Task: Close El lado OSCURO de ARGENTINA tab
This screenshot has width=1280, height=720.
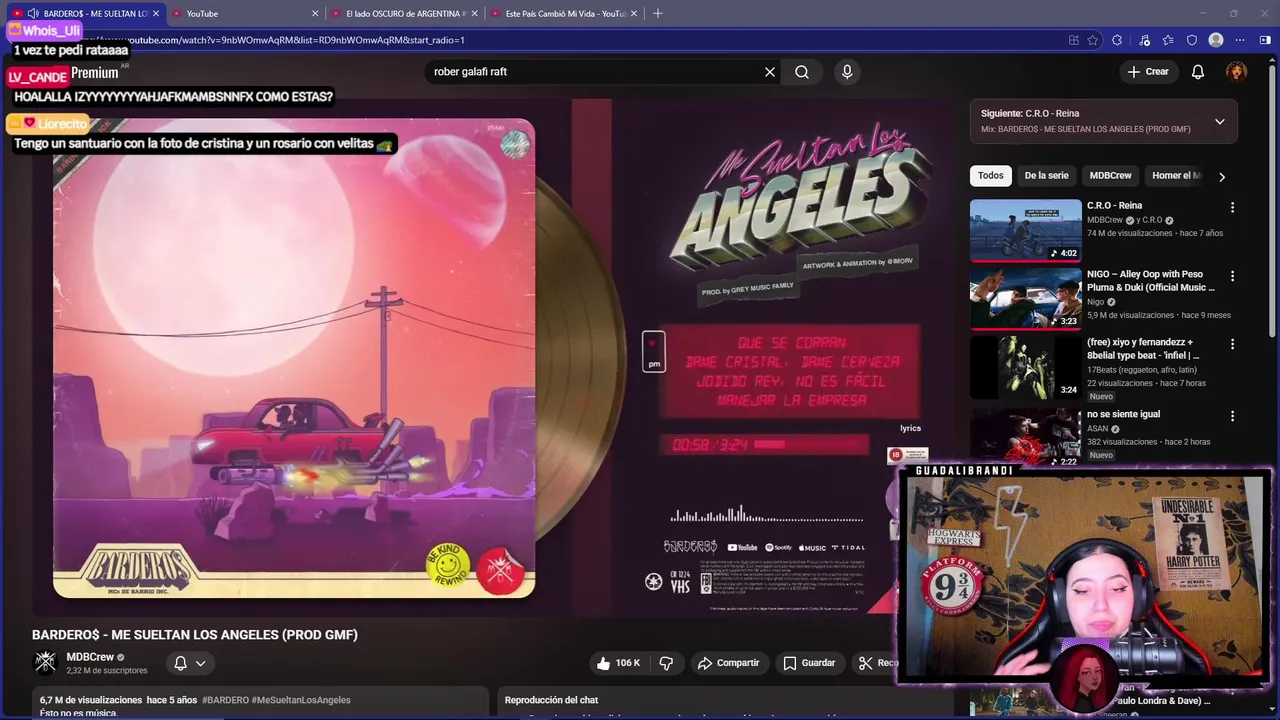Action: [475, 13]
